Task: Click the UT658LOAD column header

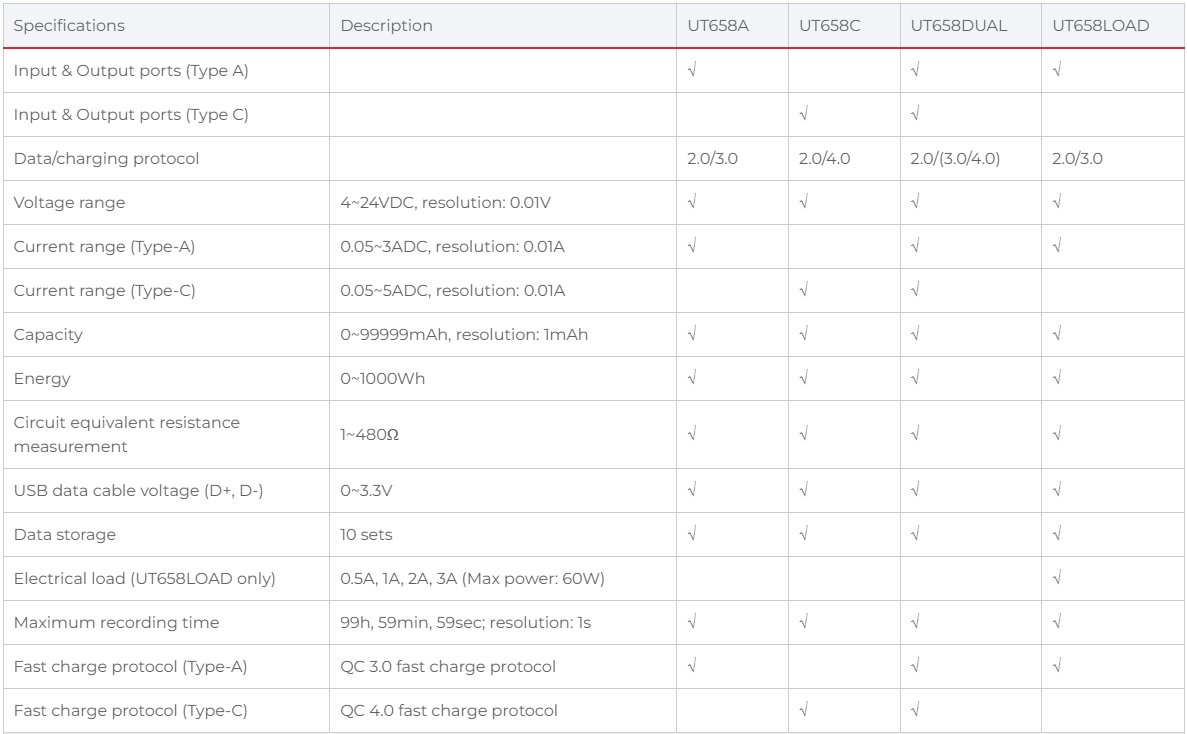Action: tap(1100, 26)
